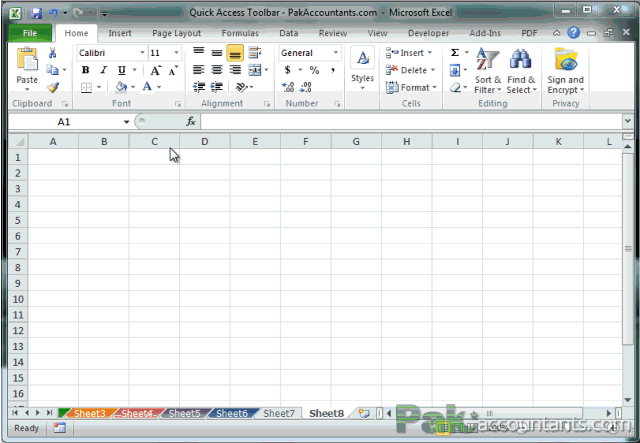Decrease font size with shrink icon
Image resolution: width=640 pixels, height=443 pixels.
[x=173, y=70]
